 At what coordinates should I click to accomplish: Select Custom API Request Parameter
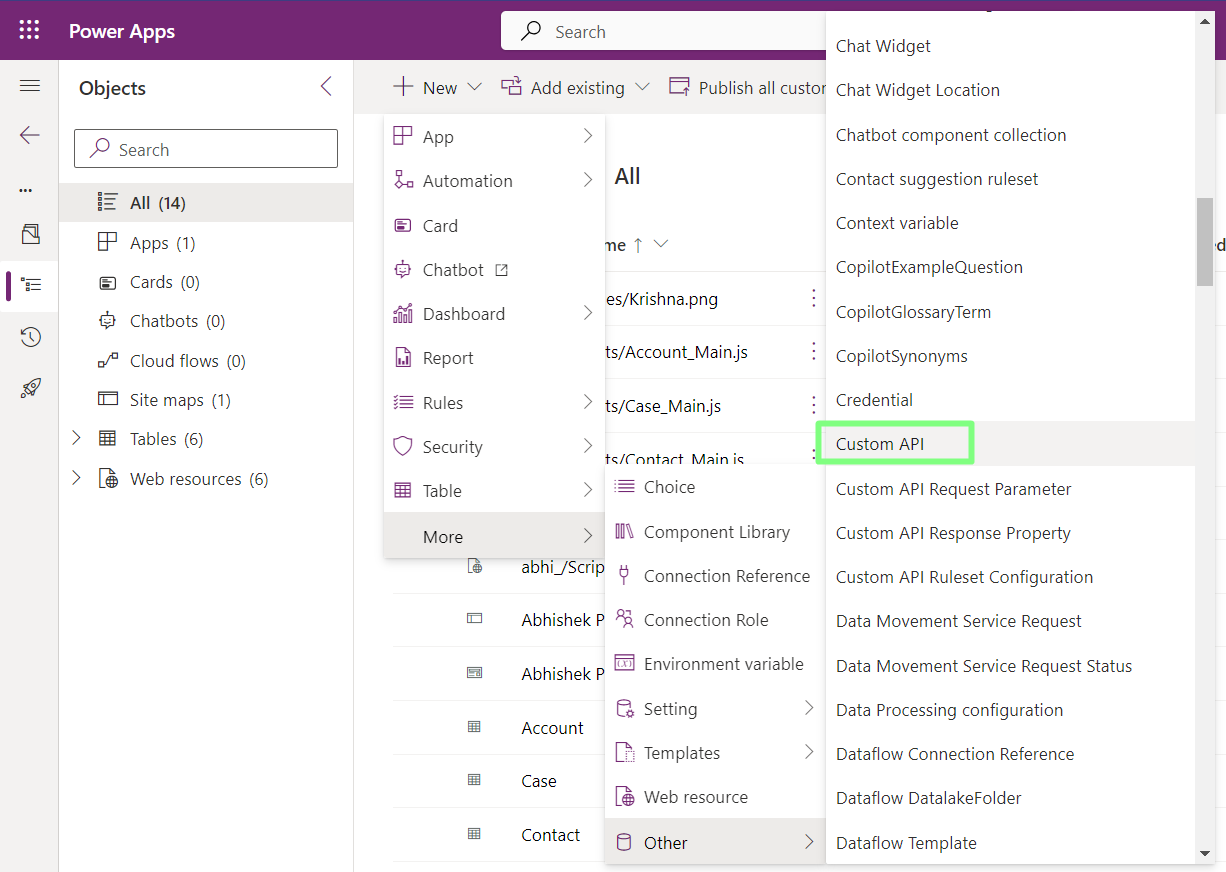1010,488
